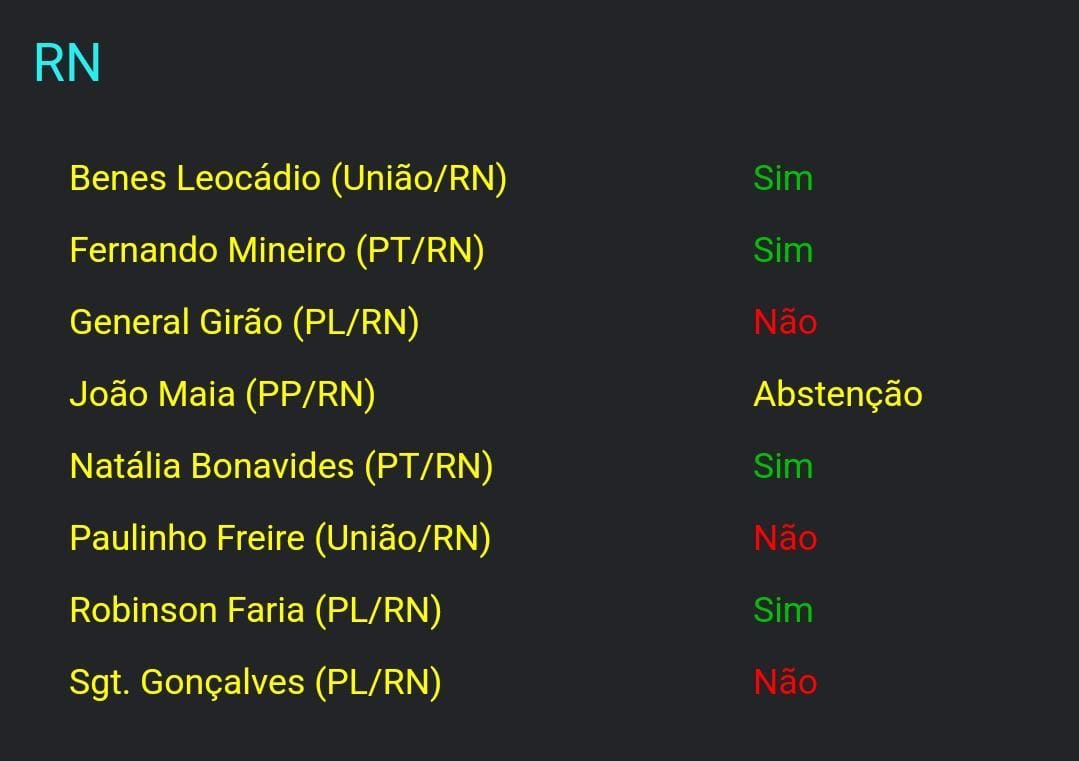The image size is (1079, 761).
Task: Click the RN state heading
Action: point(67,64)
